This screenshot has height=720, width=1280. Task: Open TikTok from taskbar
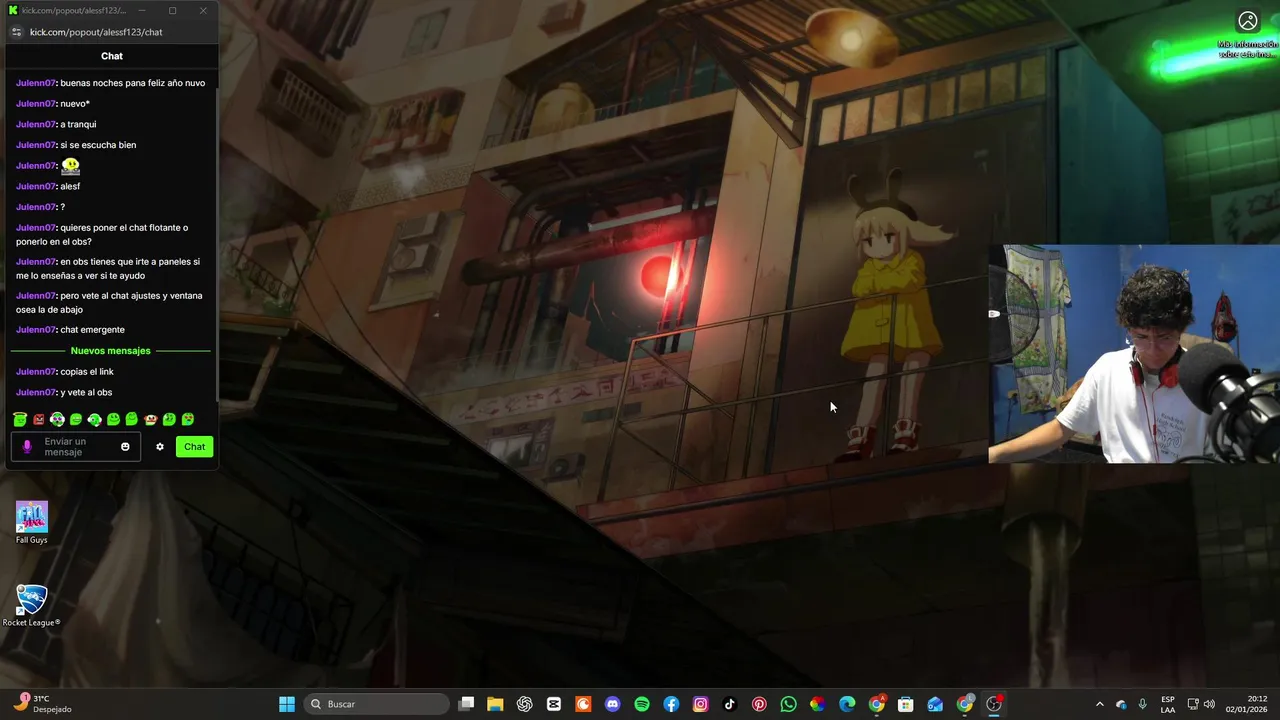(730, 704)
